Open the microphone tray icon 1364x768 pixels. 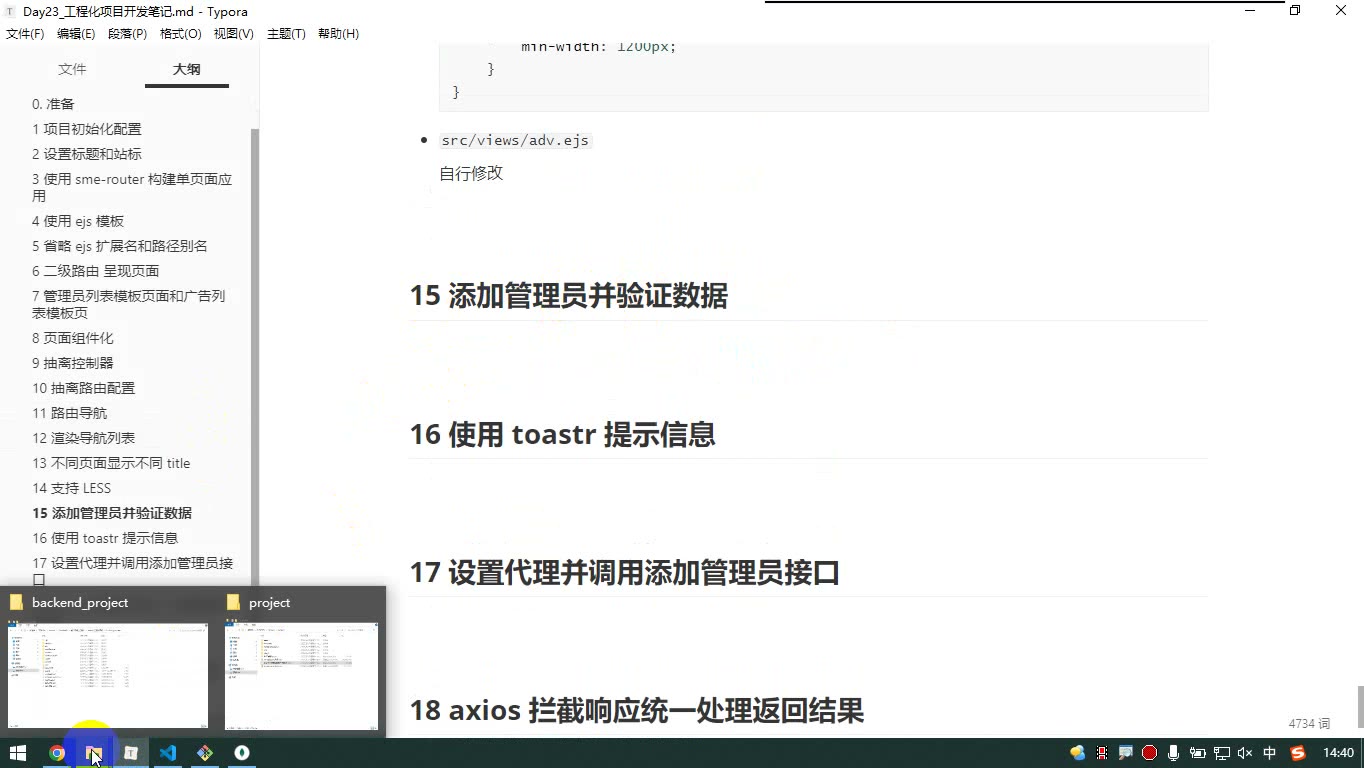click(1174, 753)
